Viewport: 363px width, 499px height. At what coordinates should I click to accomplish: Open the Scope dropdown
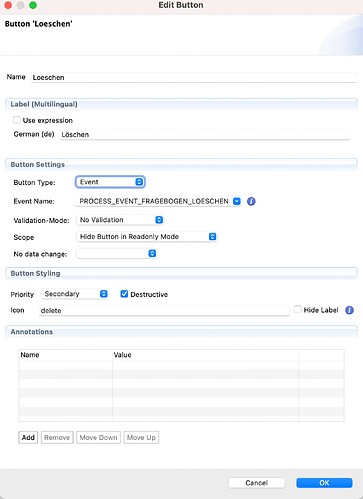tap(146, 237)
